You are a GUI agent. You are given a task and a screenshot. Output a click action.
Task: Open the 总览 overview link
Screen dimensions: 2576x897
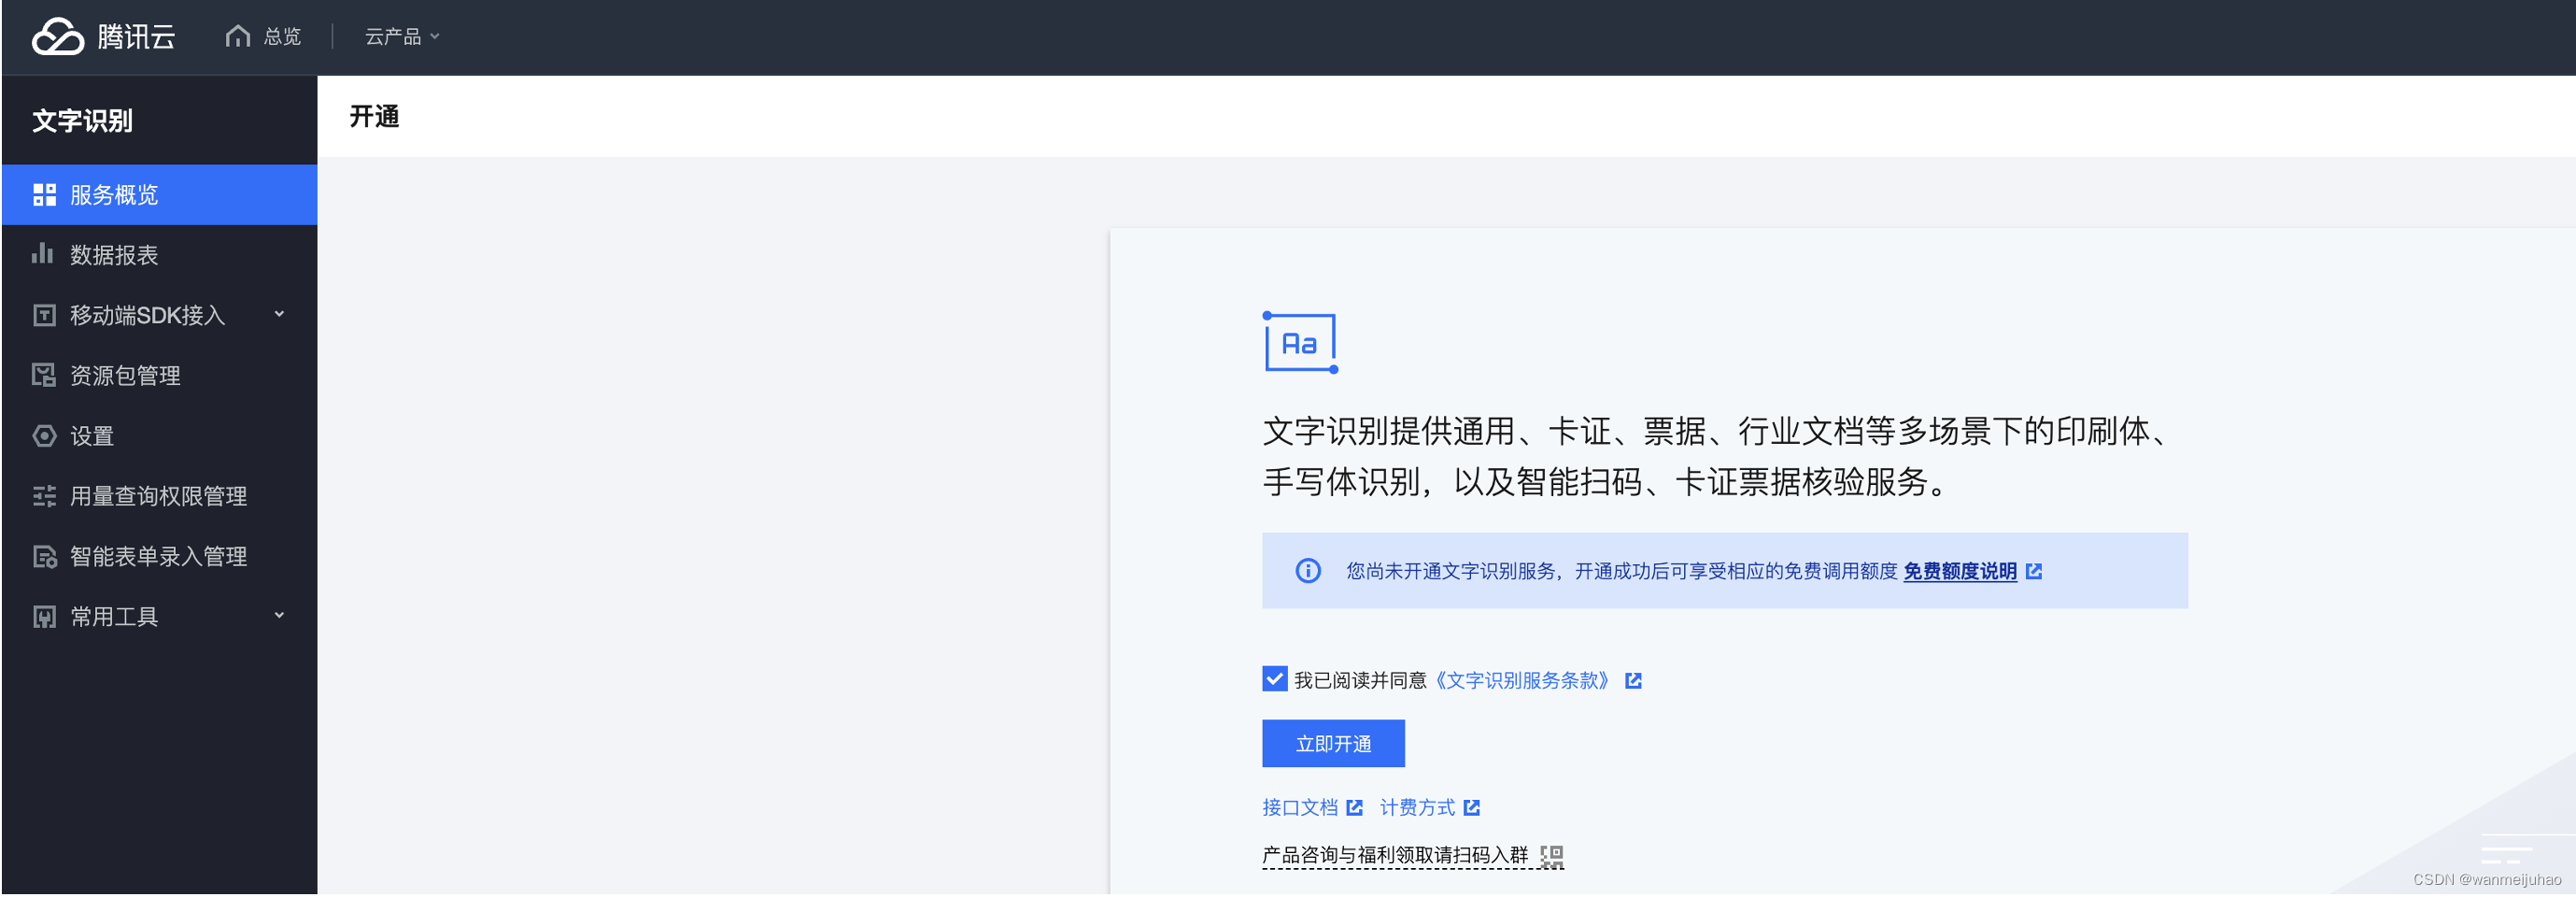[282, 37]
